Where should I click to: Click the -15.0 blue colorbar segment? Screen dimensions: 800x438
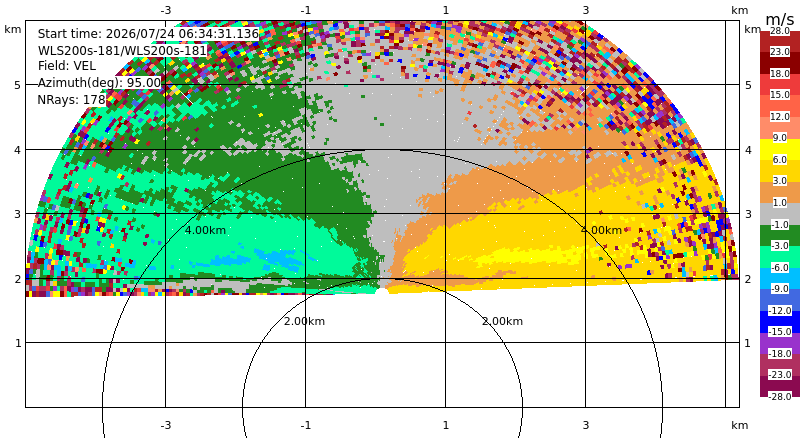click(780, 322)
